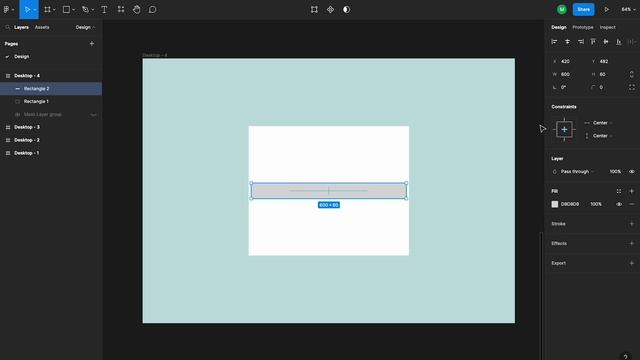Viewport: 640px width, 360px height.
Task: Switch to the Inspect tab
Action: tap(607, 27)
